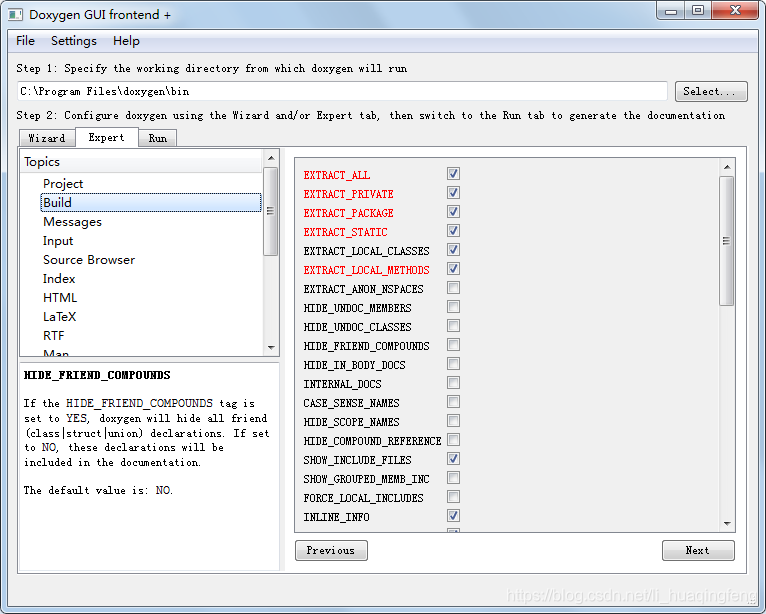Select the Source Browser topic
This screenshot has height=614, width=766.
pyautogui.click(x=89, y=260)
